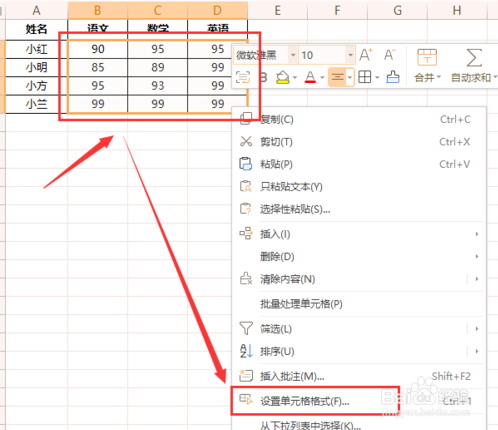The height and width of the screenshot is (430, 498).
Task: Expand the 合并 merge dropdown
Action: 439,77
